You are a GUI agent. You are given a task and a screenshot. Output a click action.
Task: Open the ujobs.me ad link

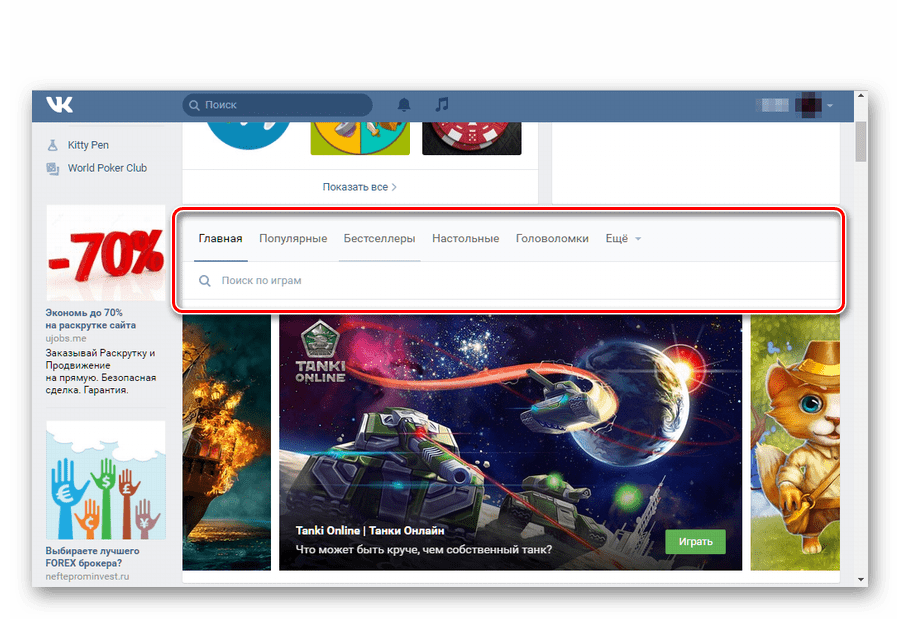(67, 338)
